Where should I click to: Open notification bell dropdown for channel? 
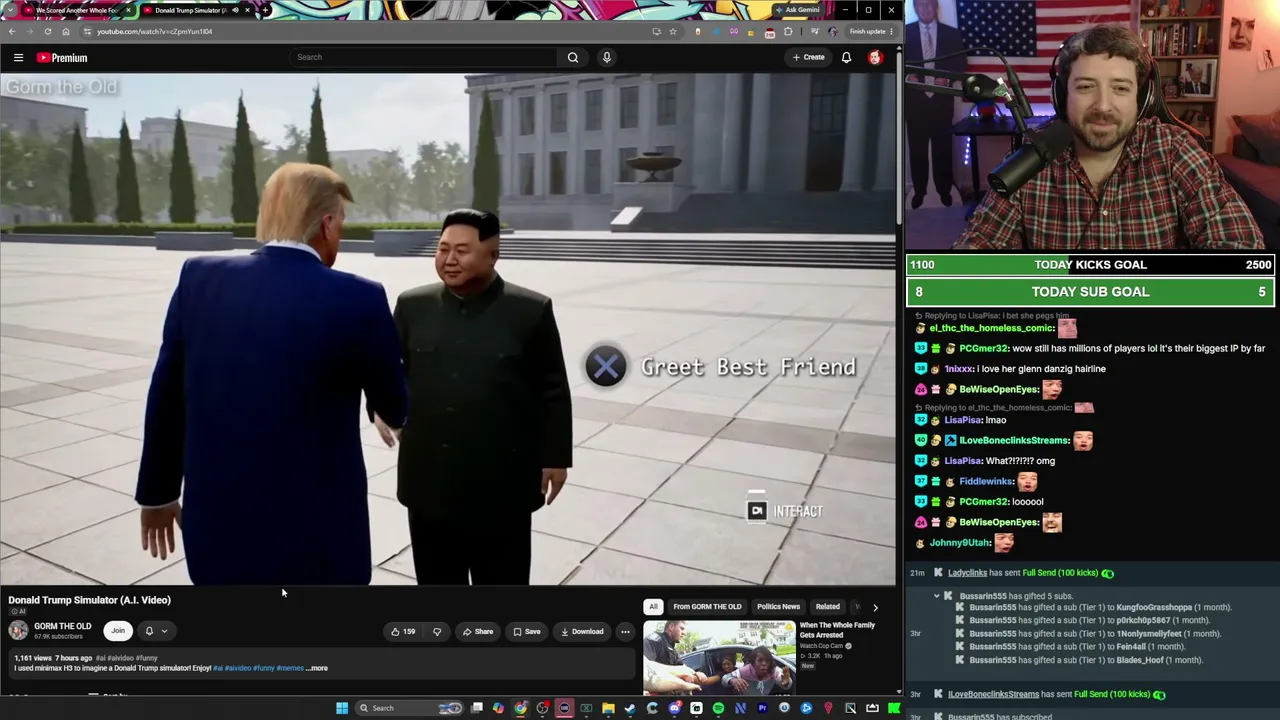click(x=156, y=631)
